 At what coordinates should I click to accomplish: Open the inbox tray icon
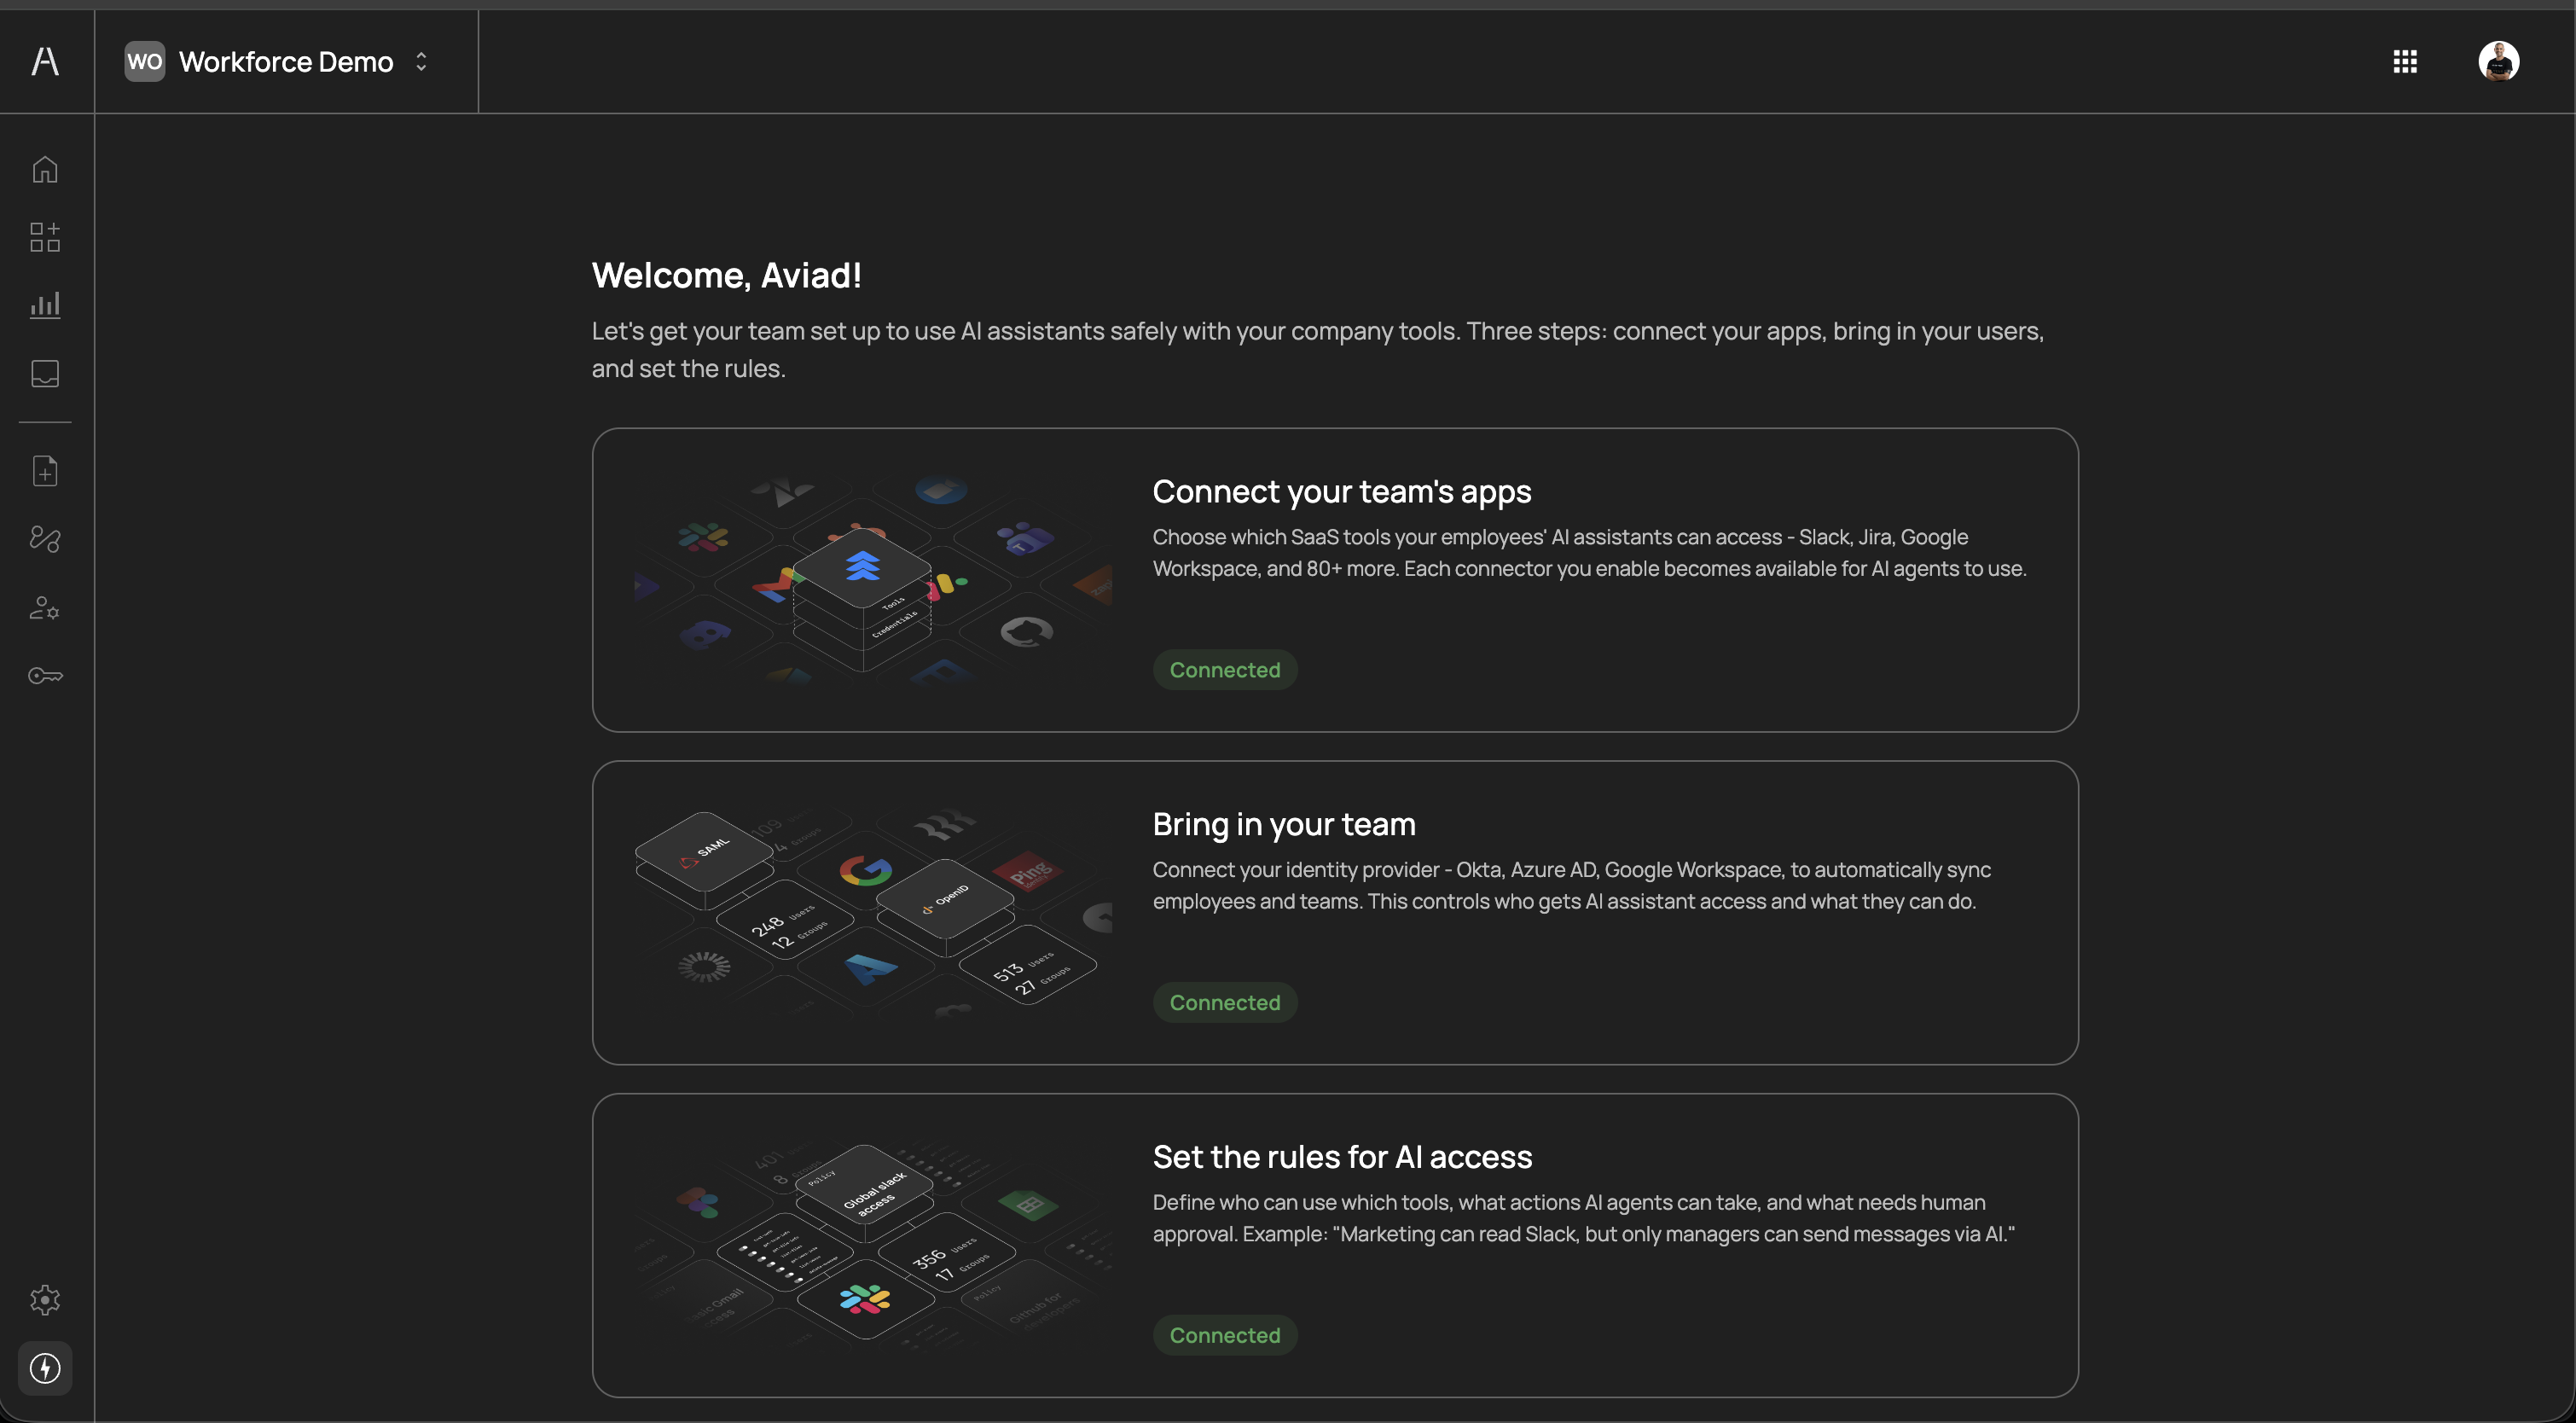click(45, 373)
